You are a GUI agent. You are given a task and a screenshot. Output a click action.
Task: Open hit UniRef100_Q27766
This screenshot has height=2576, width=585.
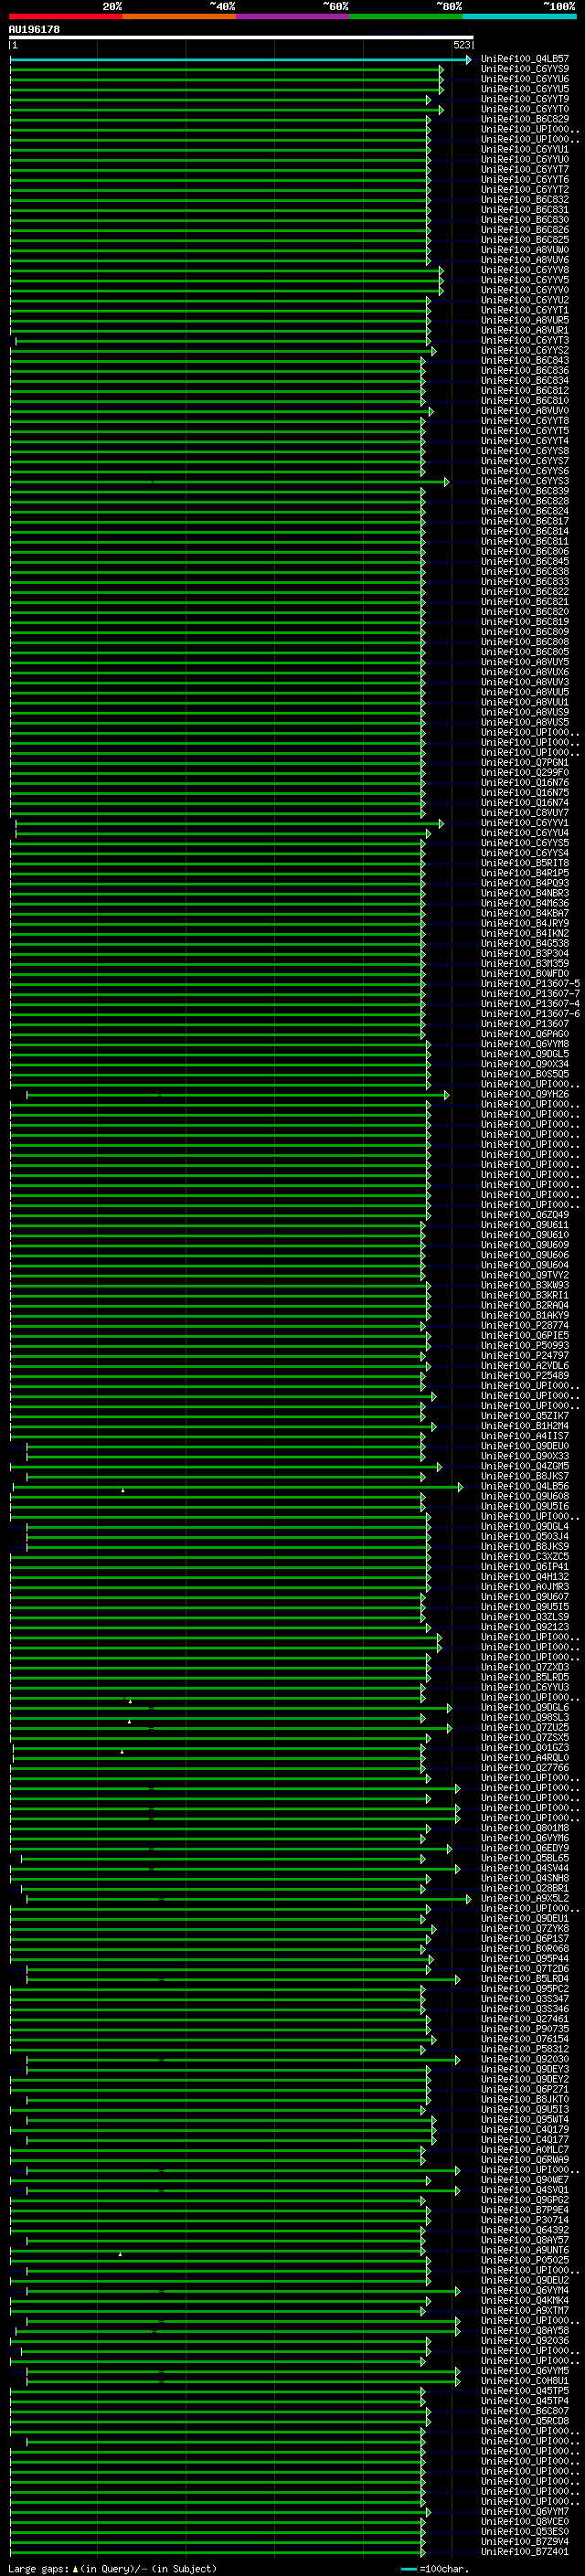point(525,1768)
